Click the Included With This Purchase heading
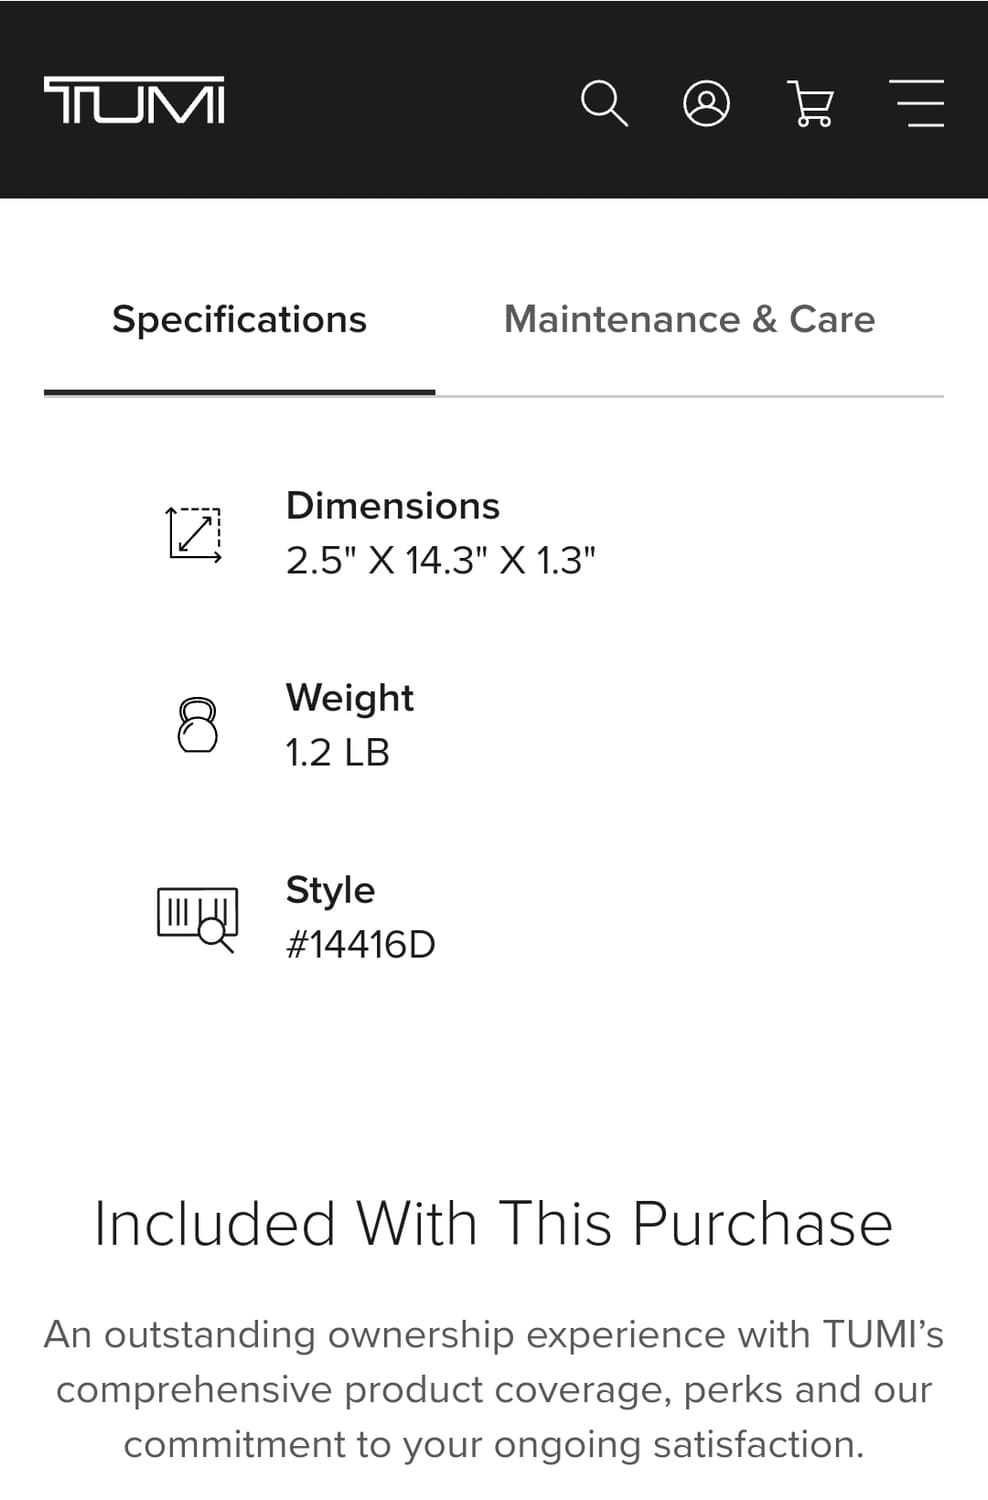This screenshot has width=988, height=1500. pyautogui.click(x=494, y=1223)
